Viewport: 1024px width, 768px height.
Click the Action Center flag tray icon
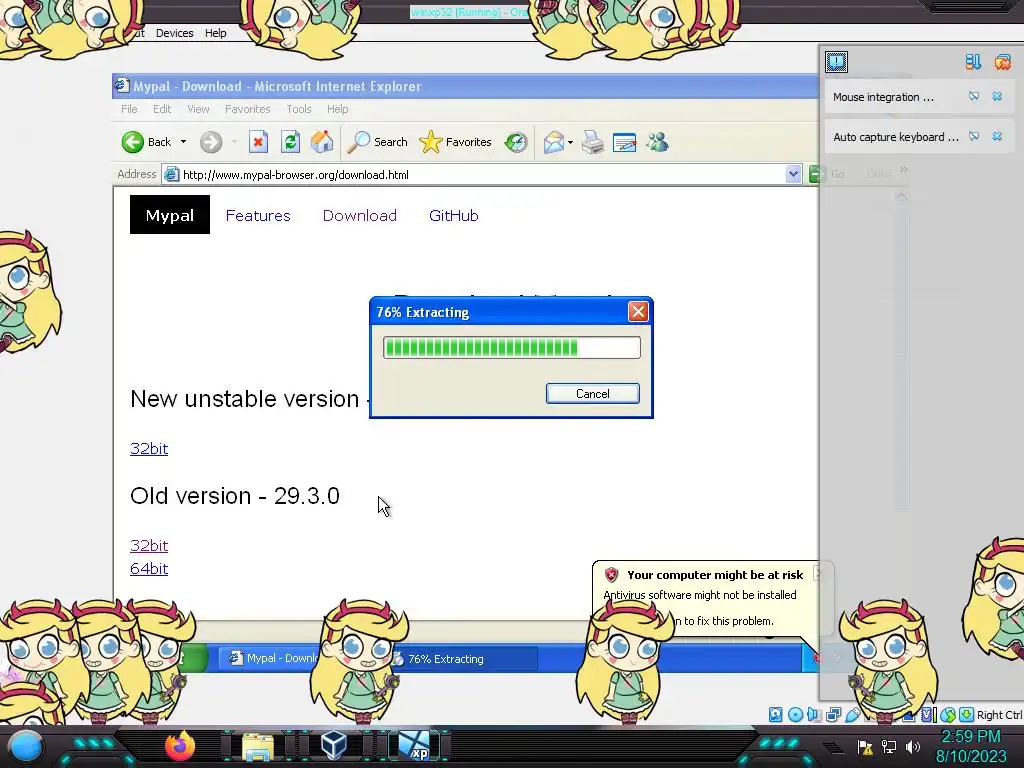point(865,746)
